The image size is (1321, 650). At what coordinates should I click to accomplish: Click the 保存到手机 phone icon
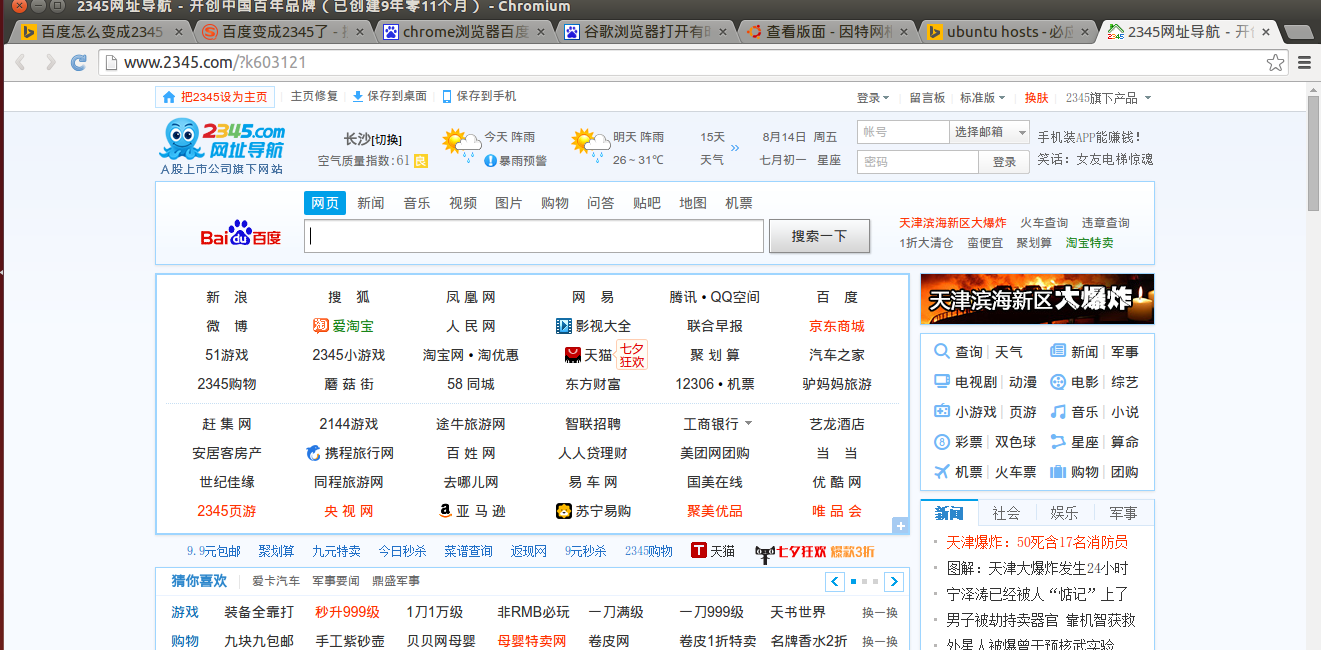[447, 96]
